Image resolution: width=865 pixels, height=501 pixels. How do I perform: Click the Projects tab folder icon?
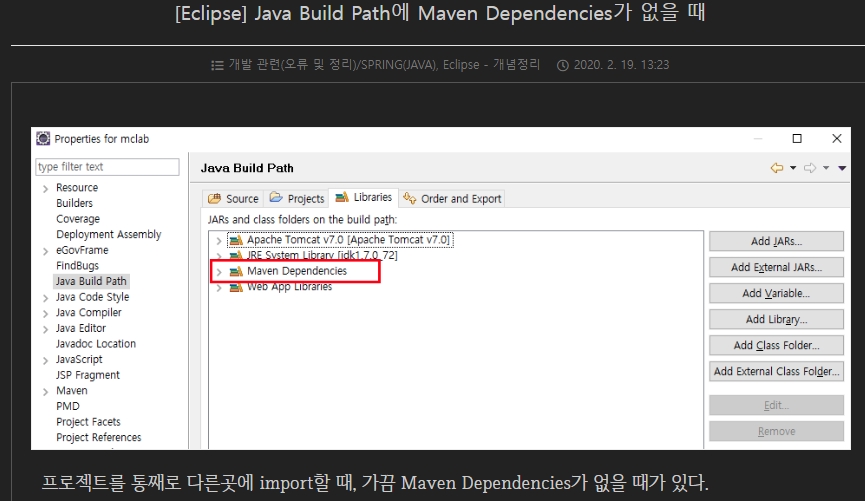(x=276, y=198)
